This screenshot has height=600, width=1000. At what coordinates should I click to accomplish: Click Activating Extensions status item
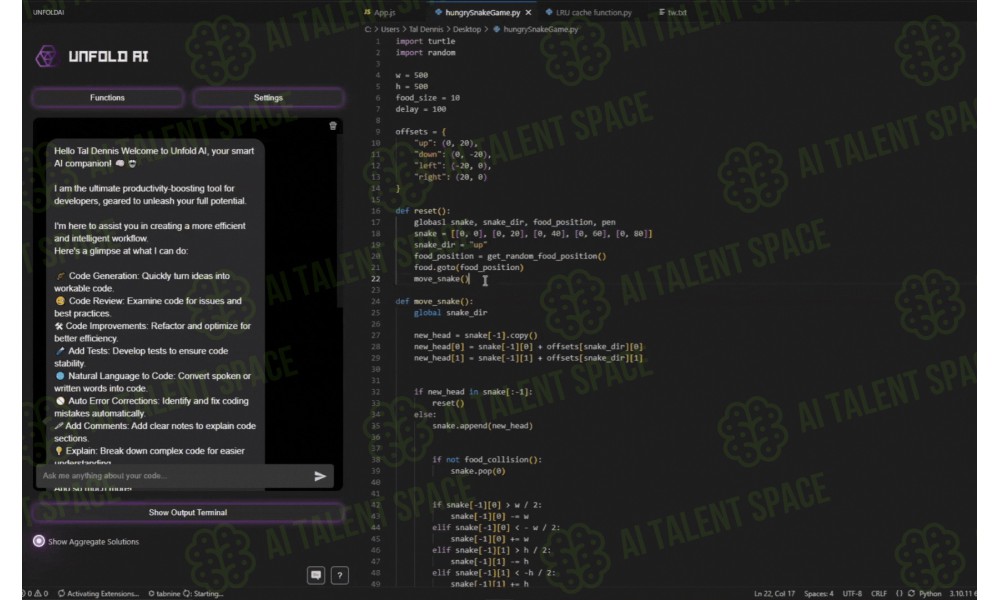[98, 594]
